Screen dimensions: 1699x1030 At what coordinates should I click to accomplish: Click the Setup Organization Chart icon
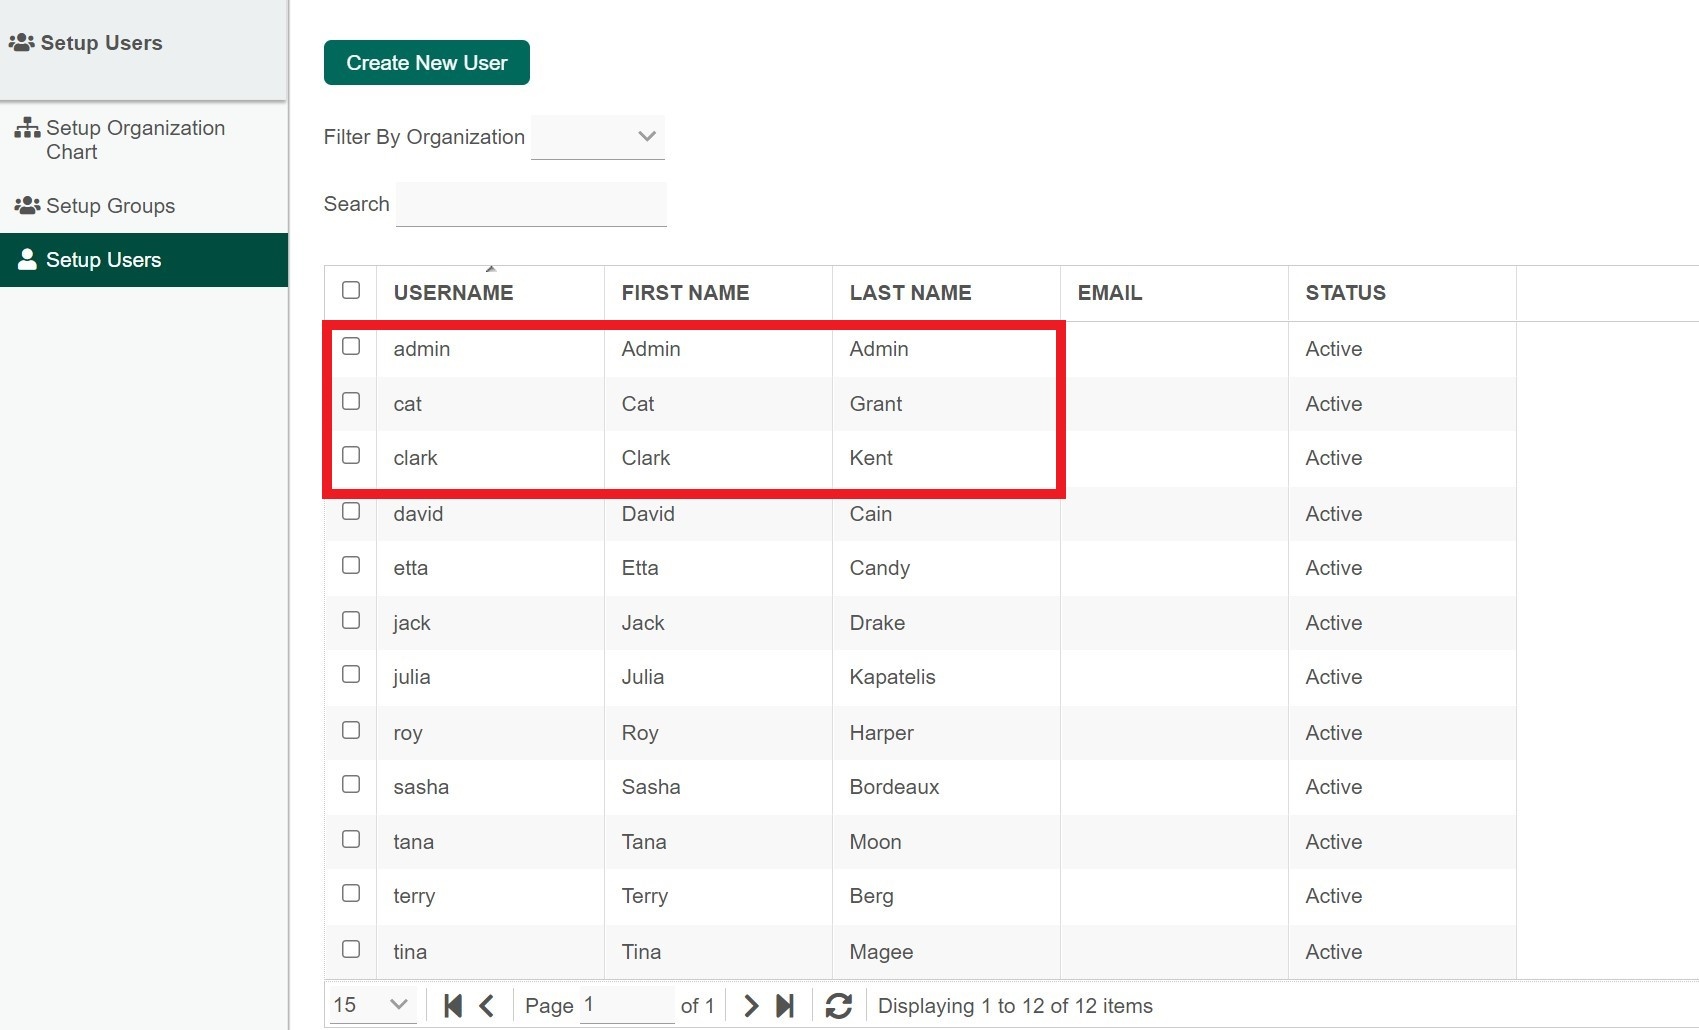(x=27, y=128)
